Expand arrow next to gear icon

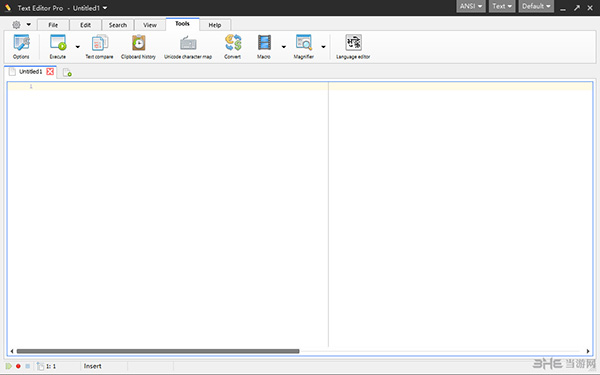coord(28,25)
